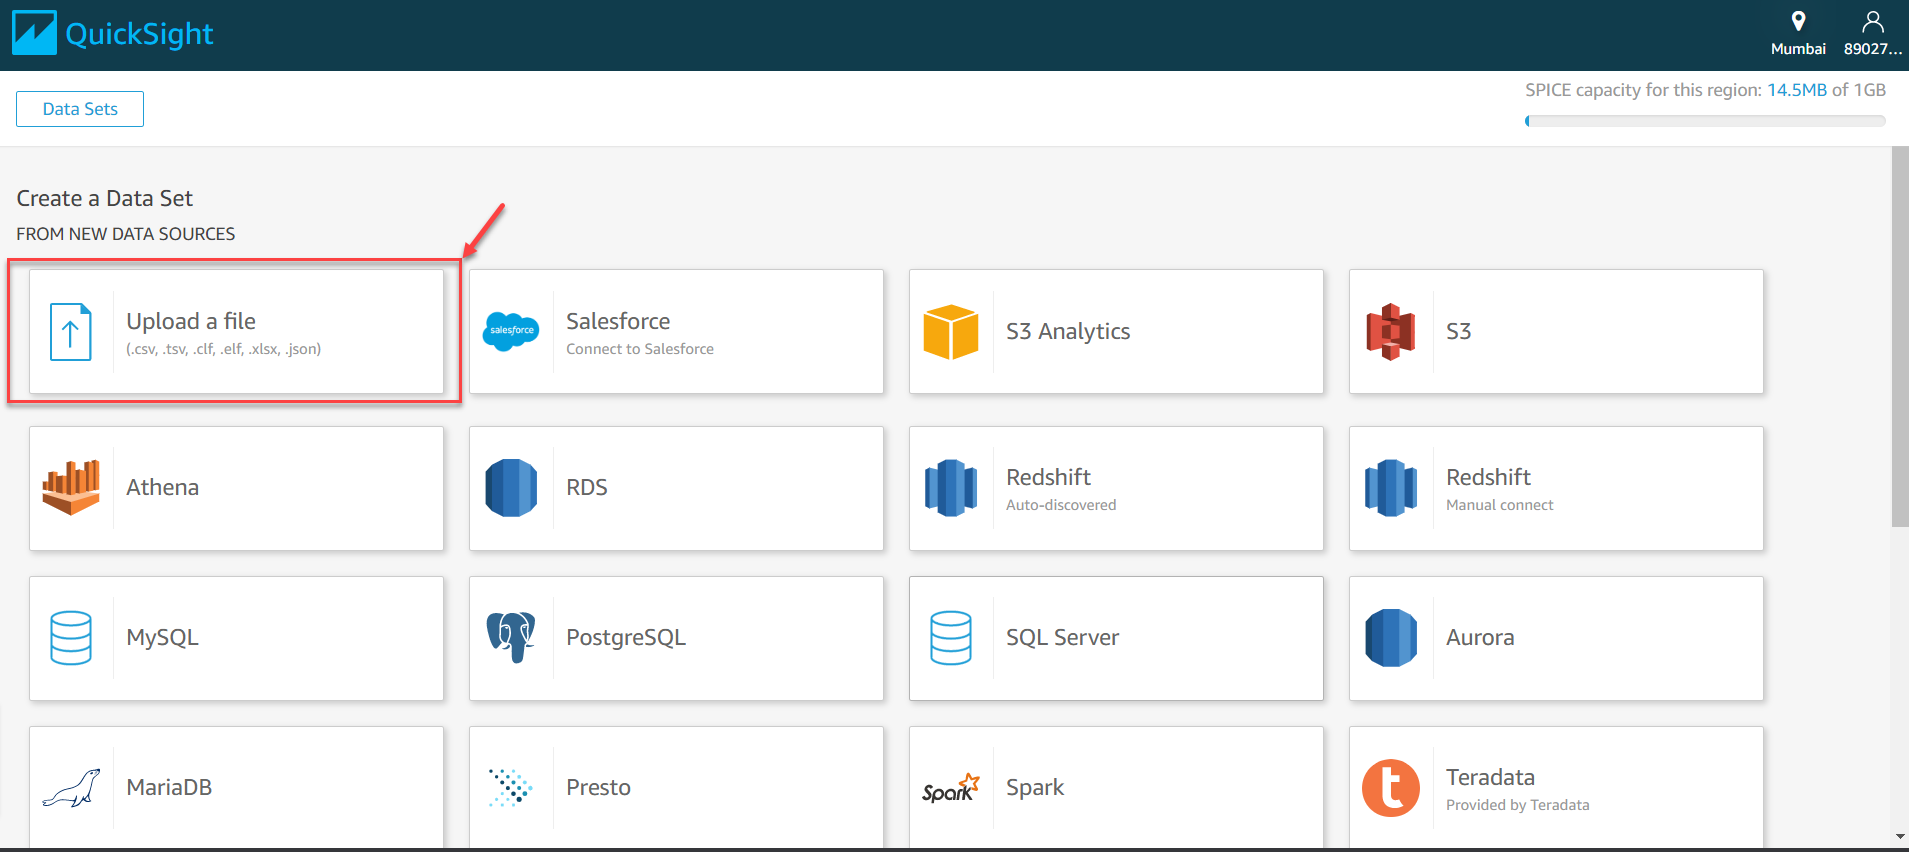Click the Upload a file arrow icon
Image resolution: width=1909 pixels, height=852 pixels.
click(x=71, y=332)
